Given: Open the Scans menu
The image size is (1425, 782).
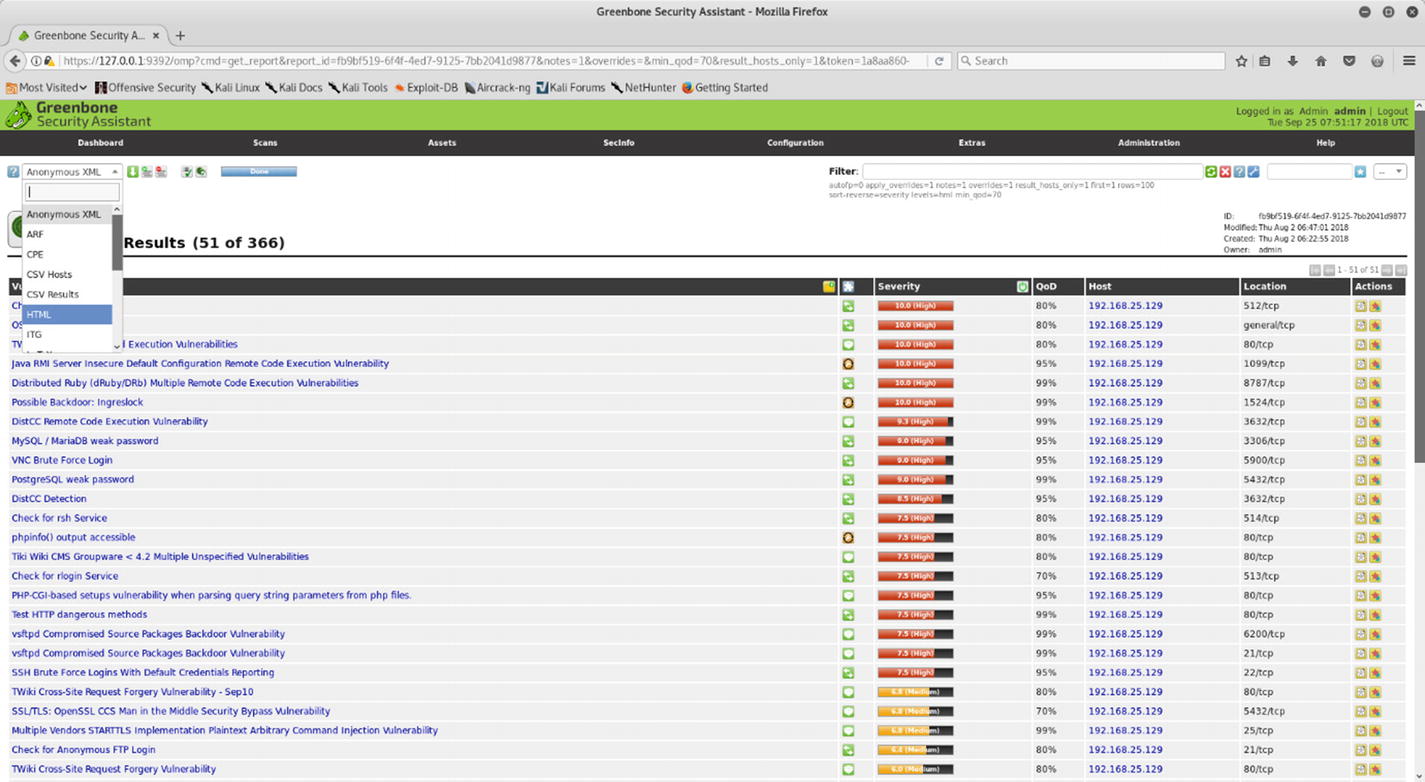Looking at the screenshot, I should (265, 143).
